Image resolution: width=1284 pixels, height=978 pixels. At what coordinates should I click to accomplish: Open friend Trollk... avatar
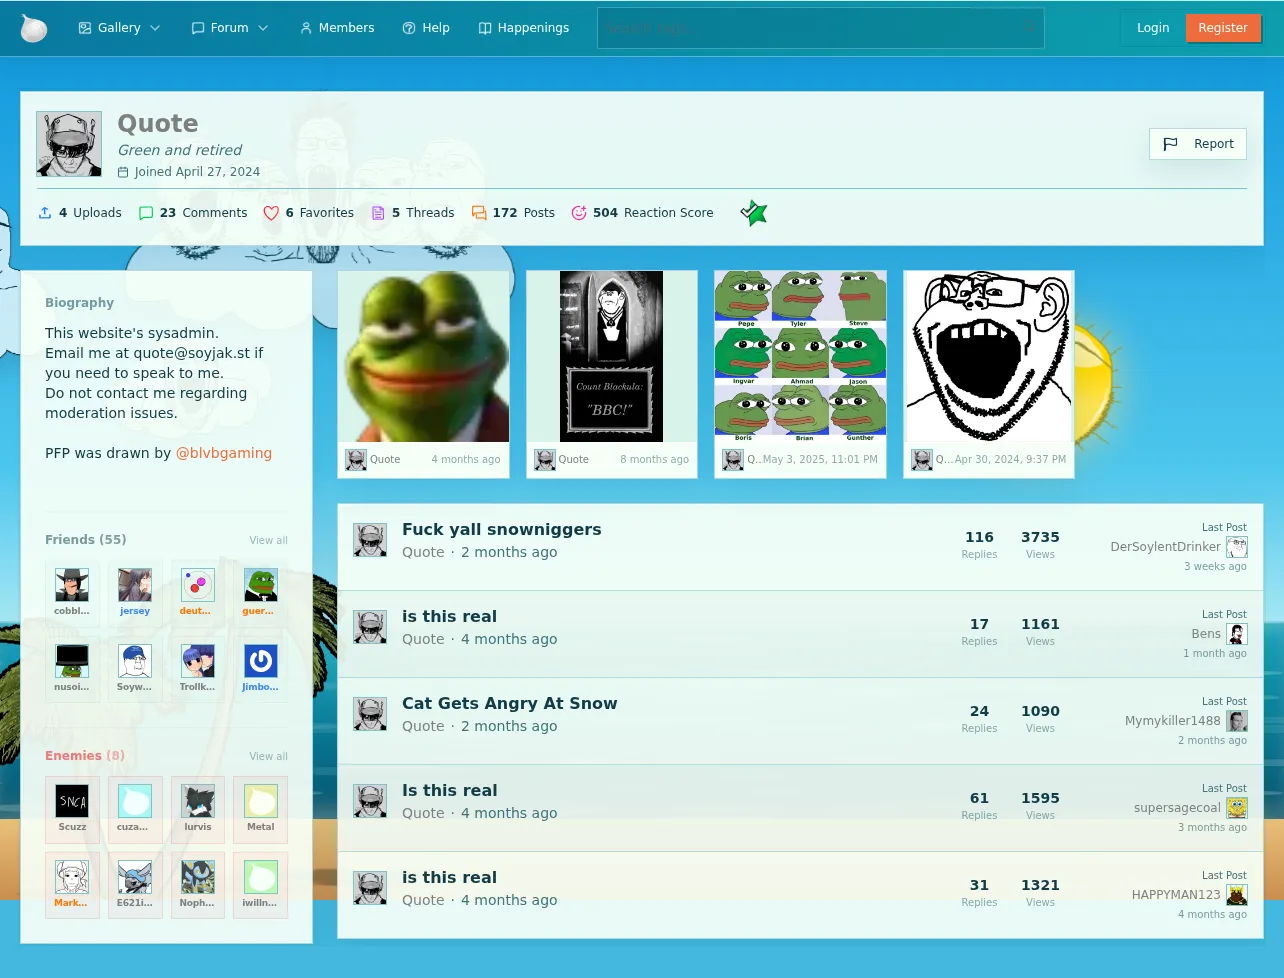click(x=198, y=661)
